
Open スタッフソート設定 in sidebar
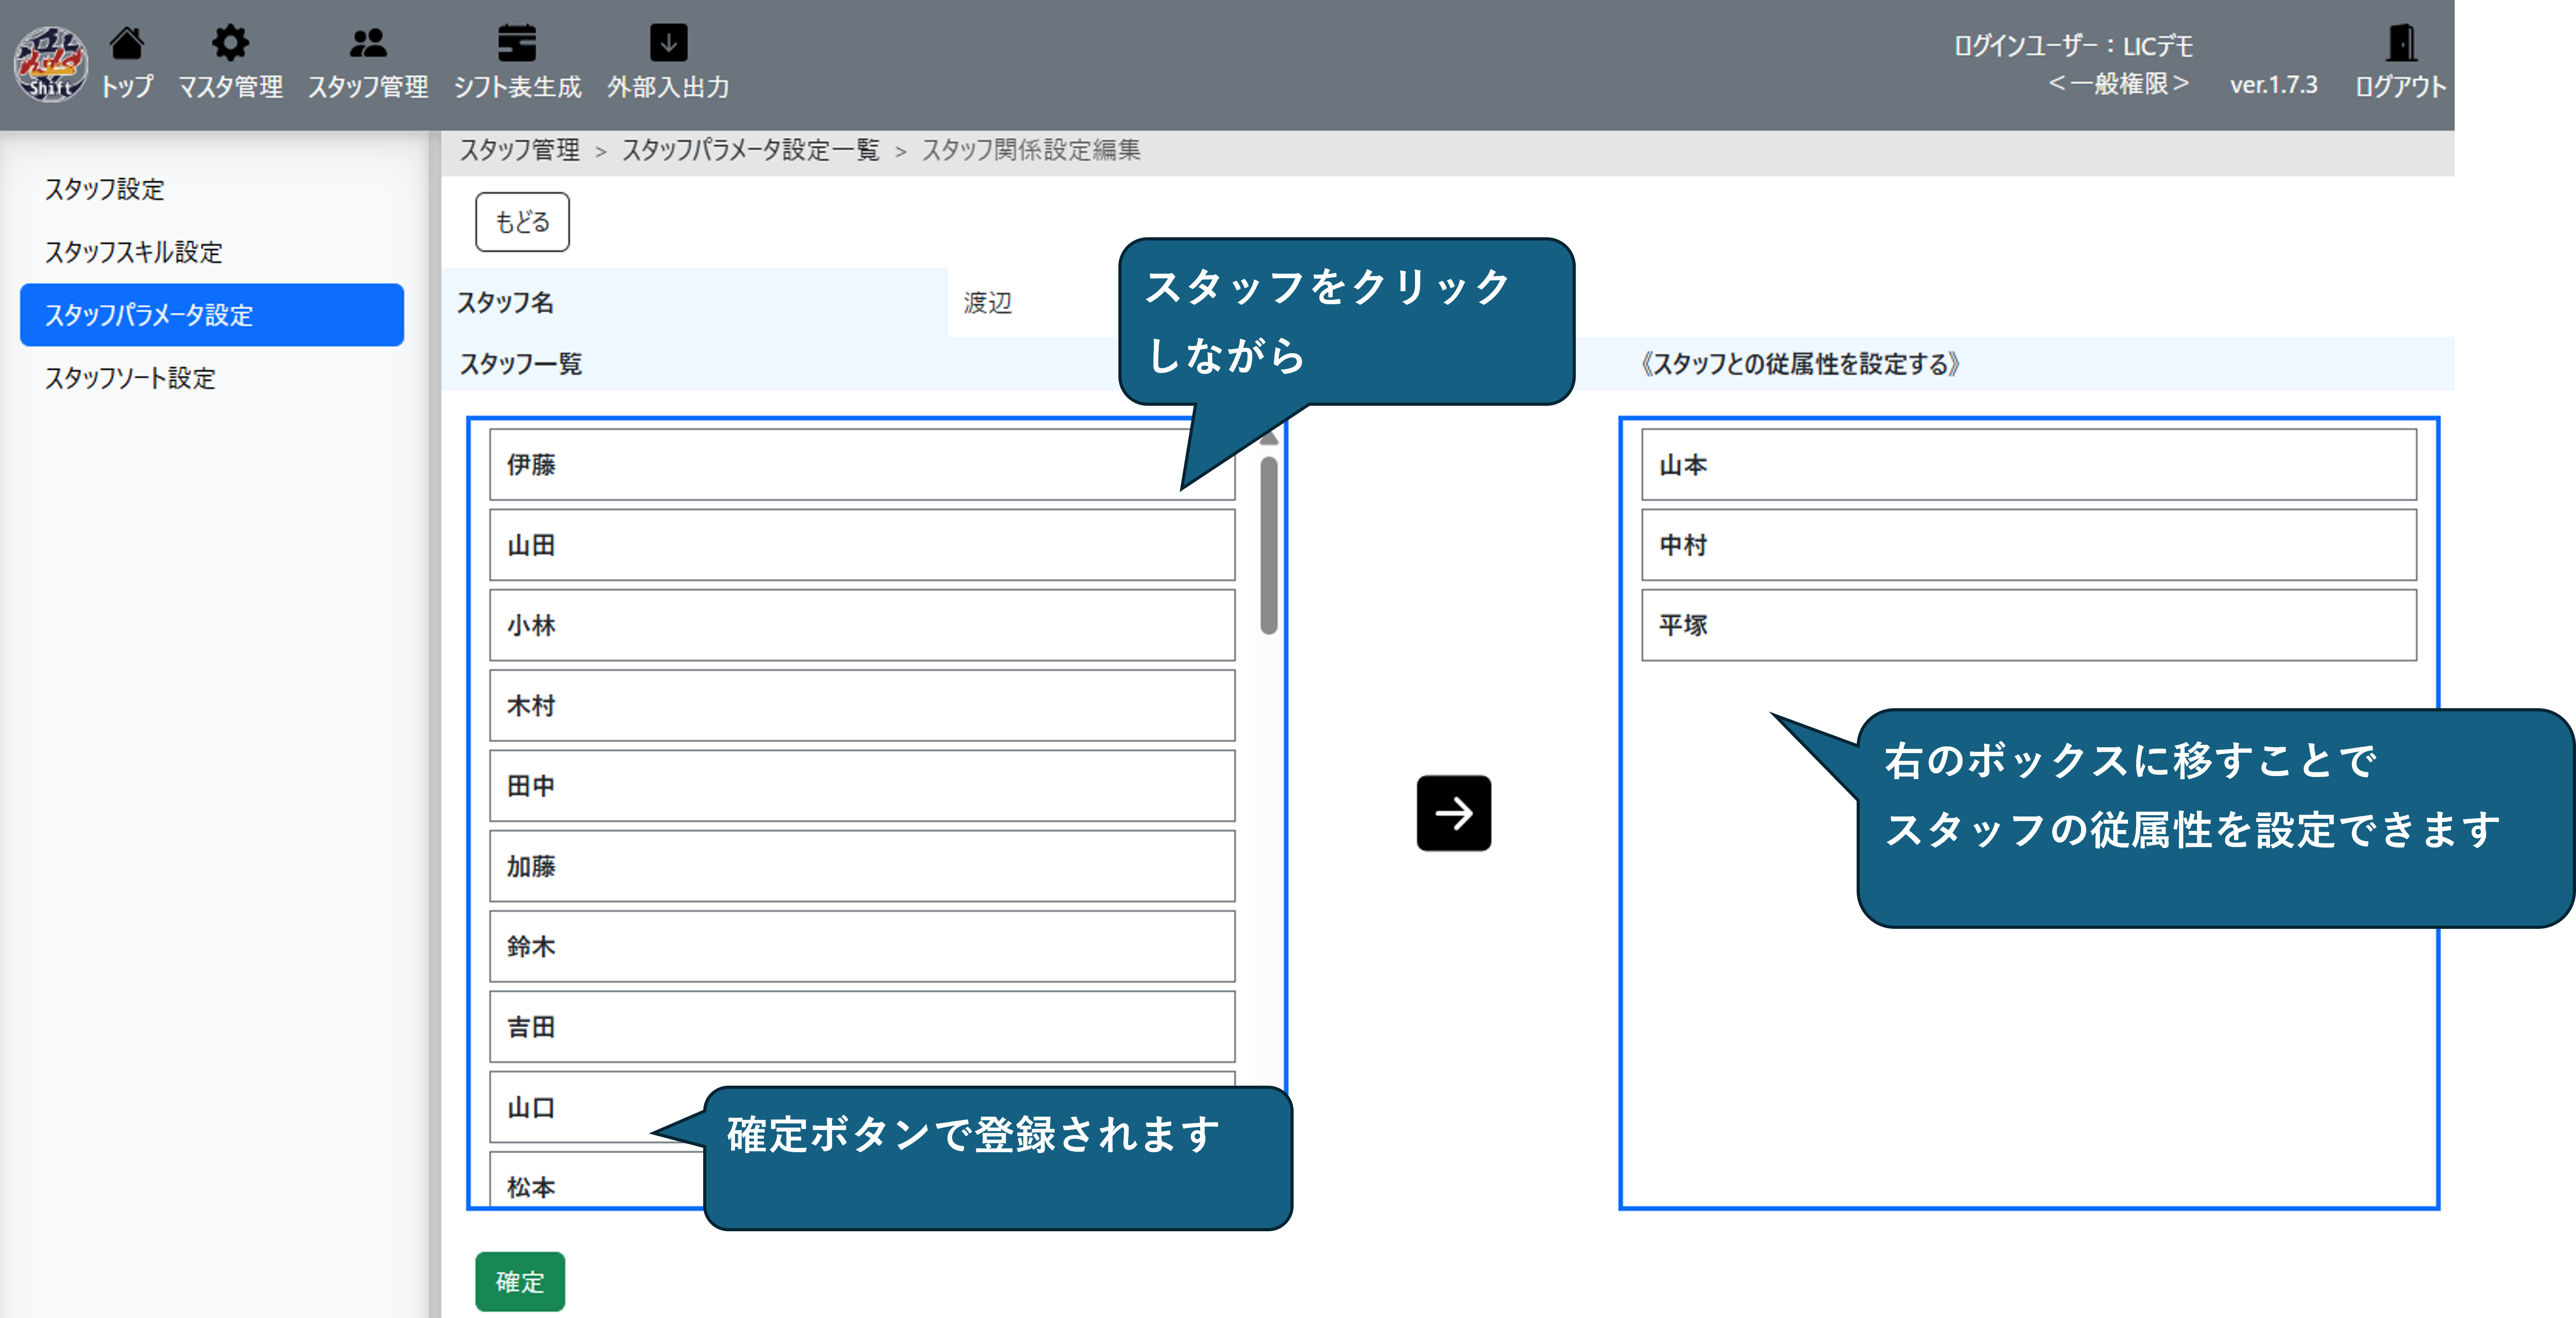(130, 378)
